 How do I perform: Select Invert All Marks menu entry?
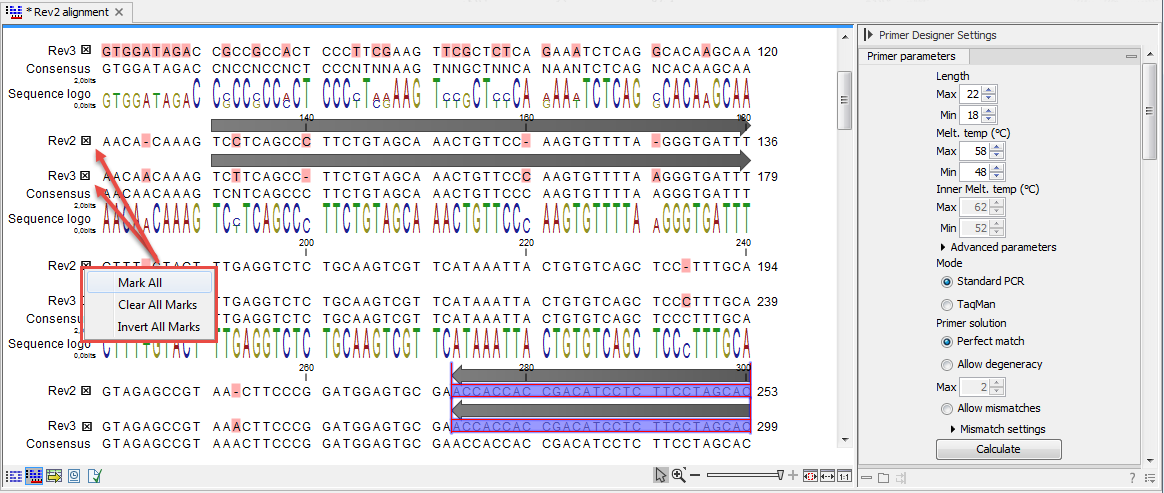(158, 327)
